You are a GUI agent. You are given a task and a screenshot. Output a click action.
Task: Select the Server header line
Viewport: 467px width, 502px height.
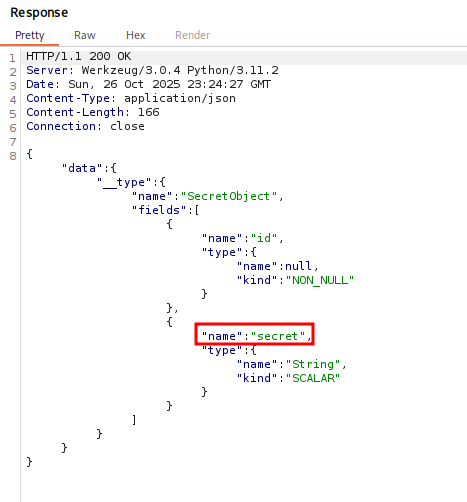tap(152, 70)
